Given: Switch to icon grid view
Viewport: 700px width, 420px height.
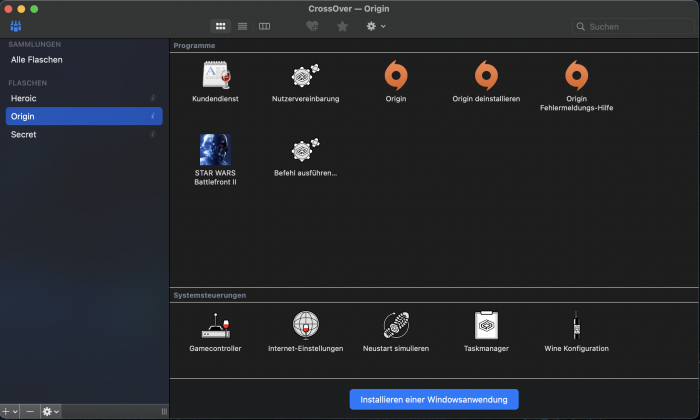Looking at the screenshot, I should pyautogui.click(x=220, y=26).
